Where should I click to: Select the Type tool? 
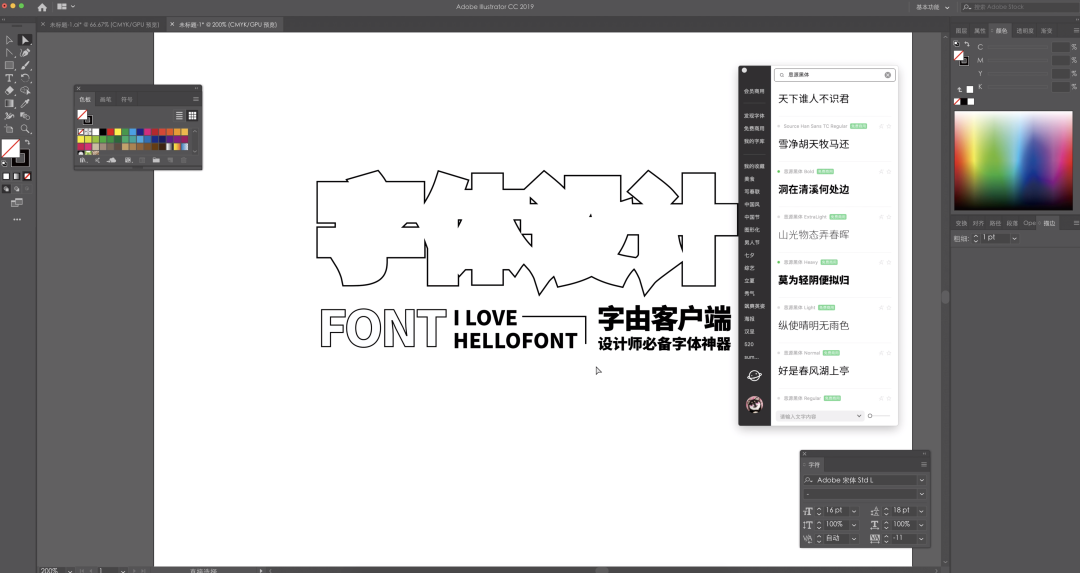[9, 78]
